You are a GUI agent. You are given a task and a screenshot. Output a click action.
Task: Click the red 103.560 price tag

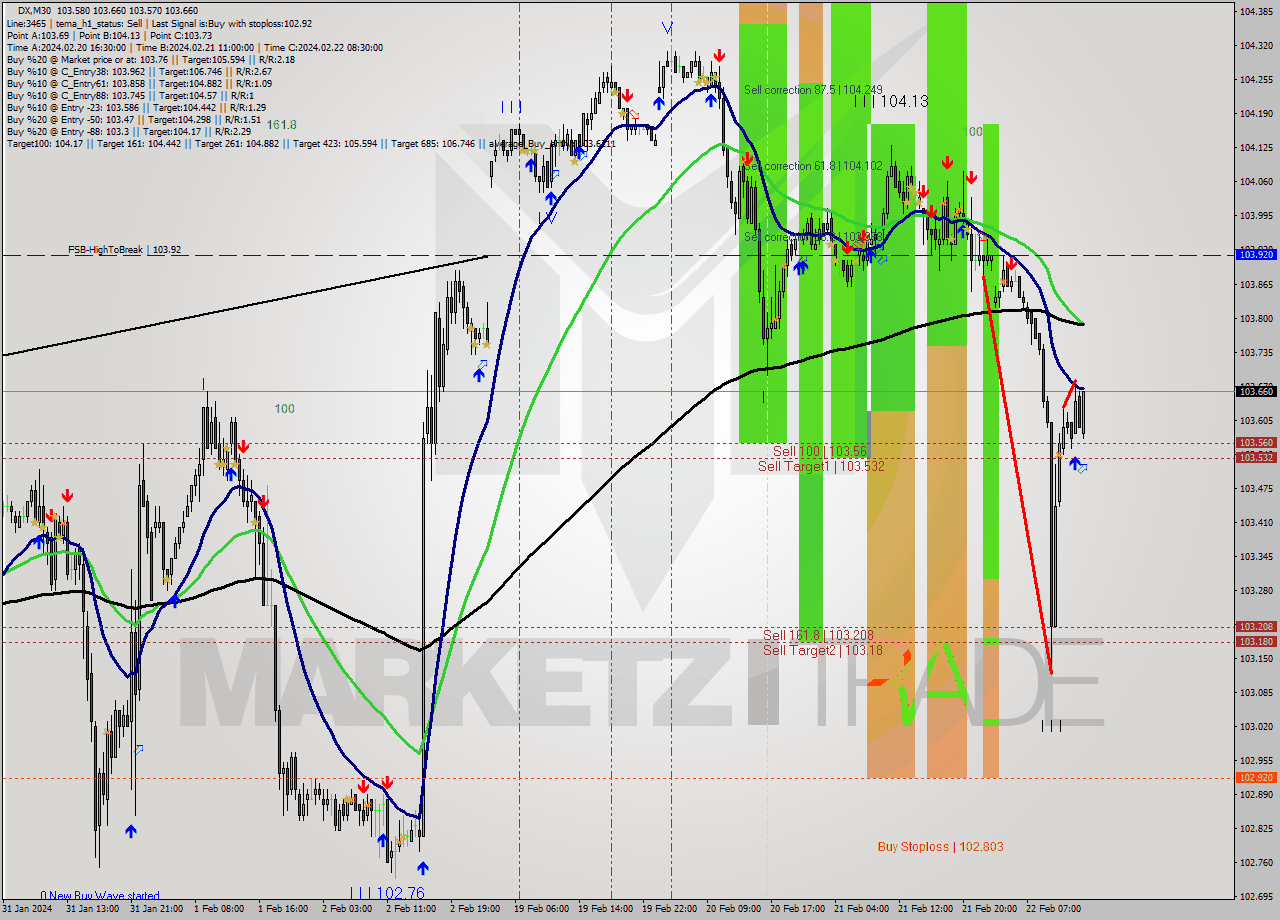(x=1256, y=443)
